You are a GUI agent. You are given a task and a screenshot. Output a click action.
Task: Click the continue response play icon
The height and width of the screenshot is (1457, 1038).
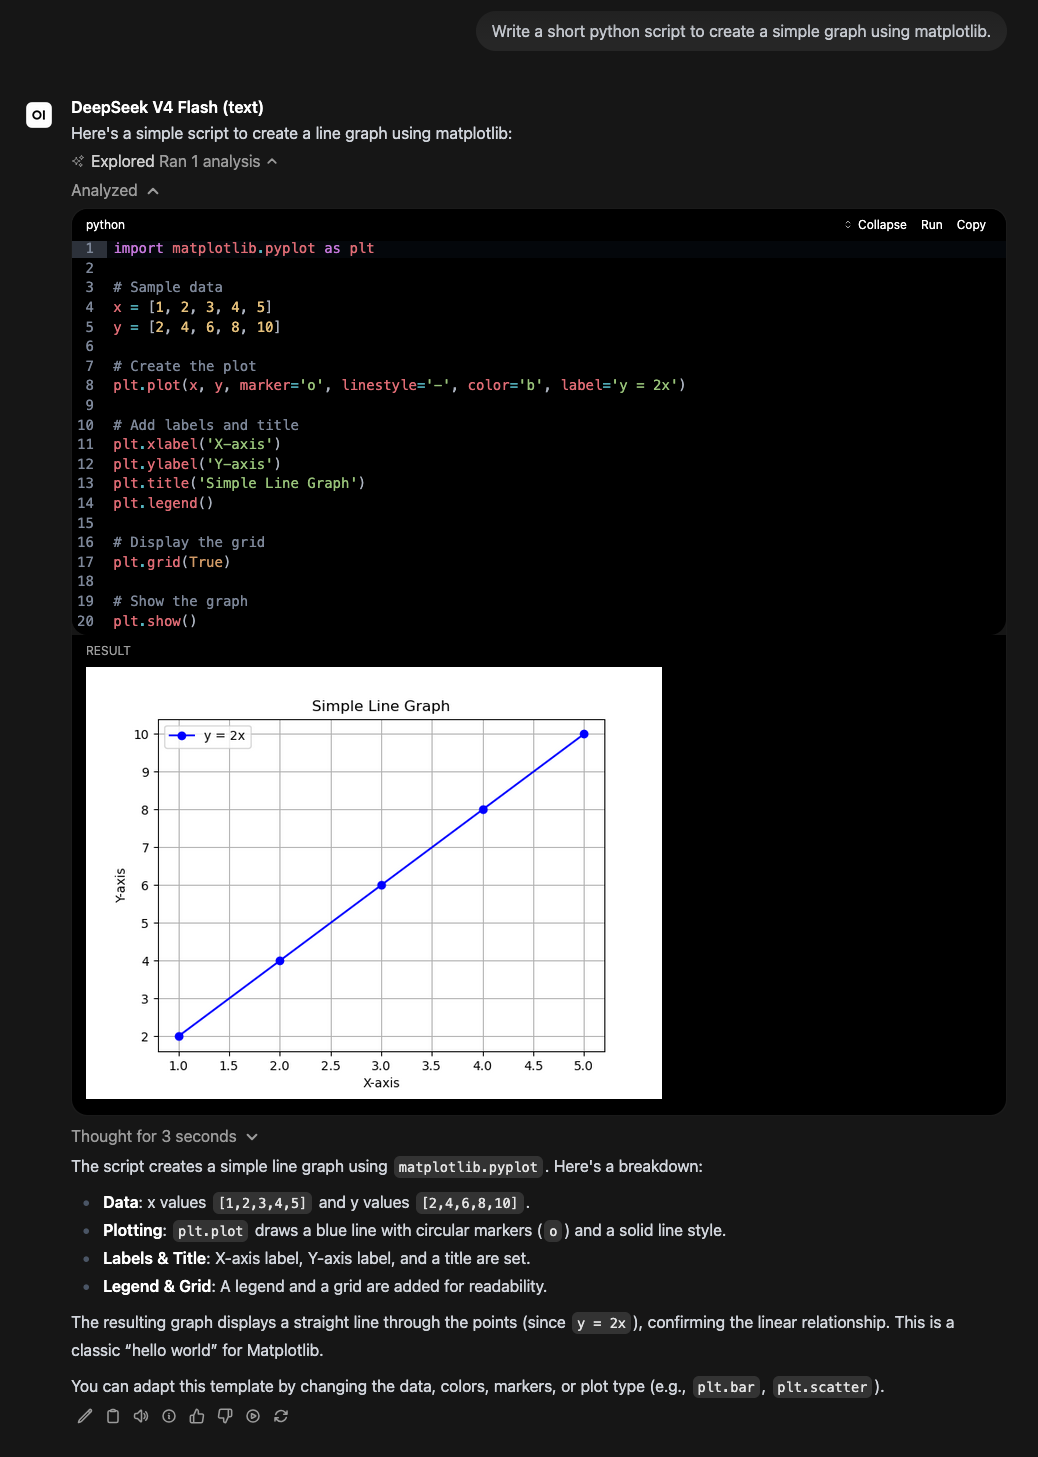point(253,1416)
